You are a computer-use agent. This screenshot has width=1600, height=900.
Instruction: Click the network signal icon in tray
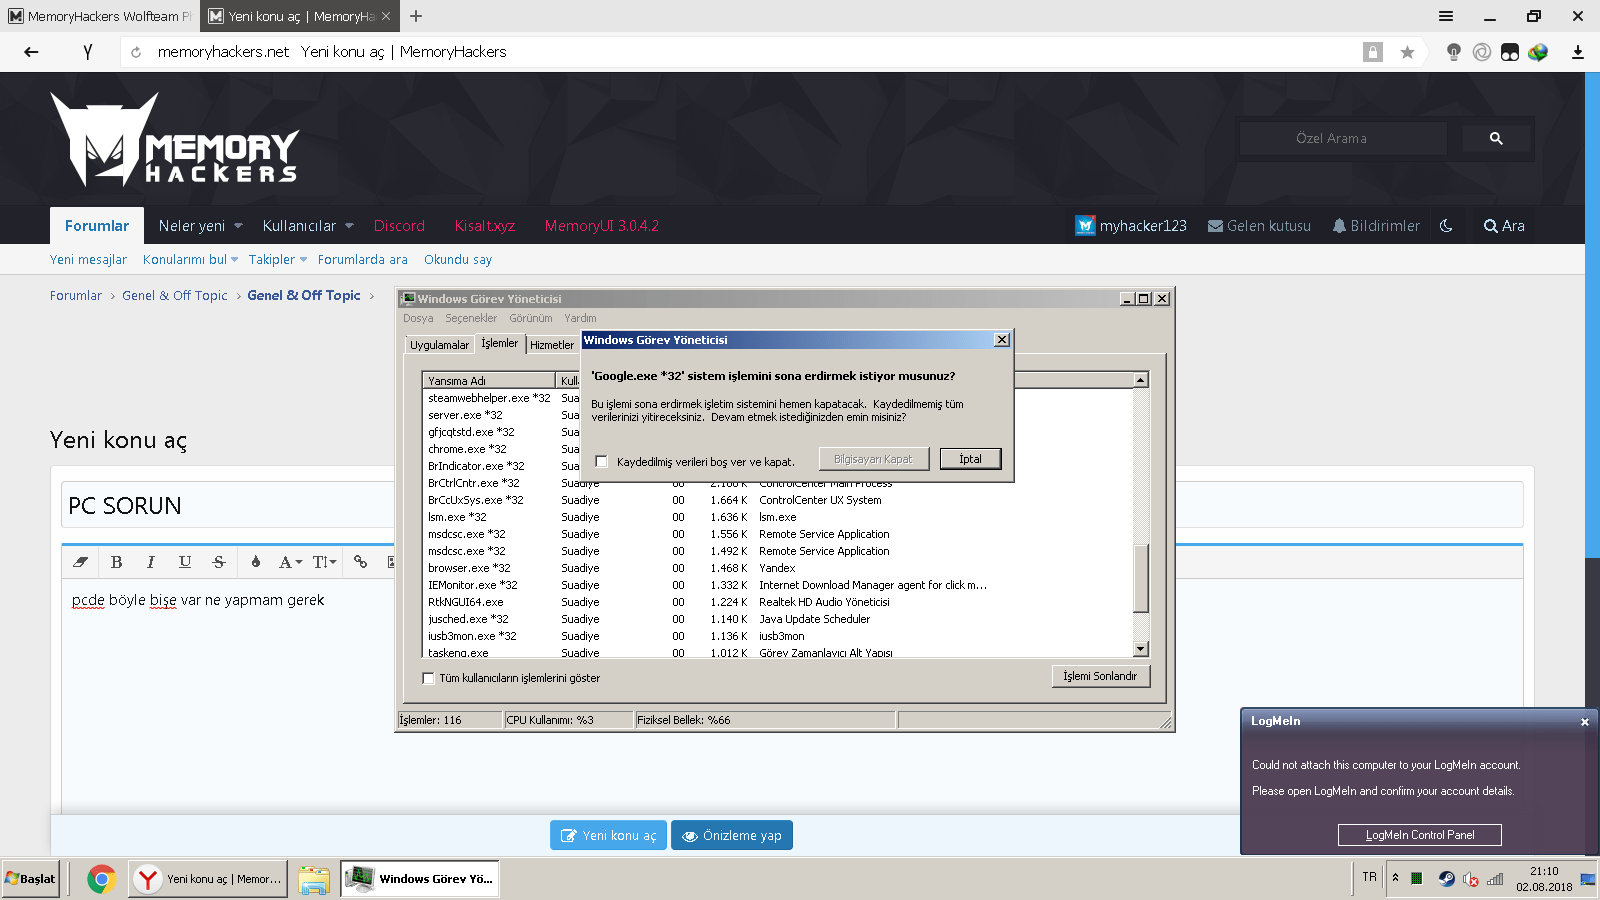(x=1495, y=879)
